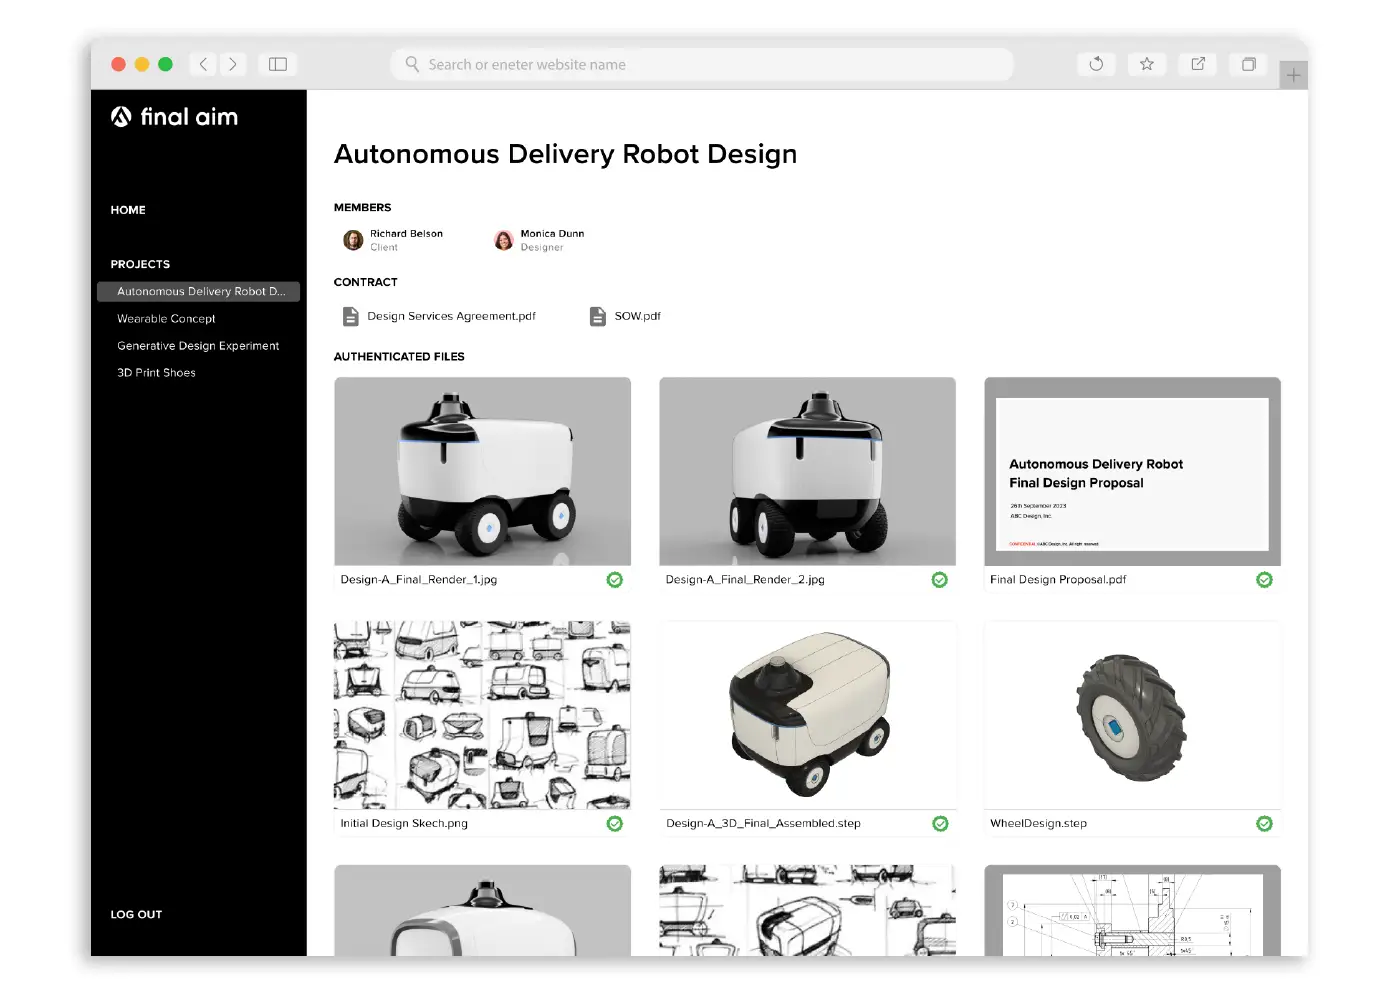Click the MEMBERS section heading
The width and height of the screenshot is (1400, 995).
(x=362, y=208)
